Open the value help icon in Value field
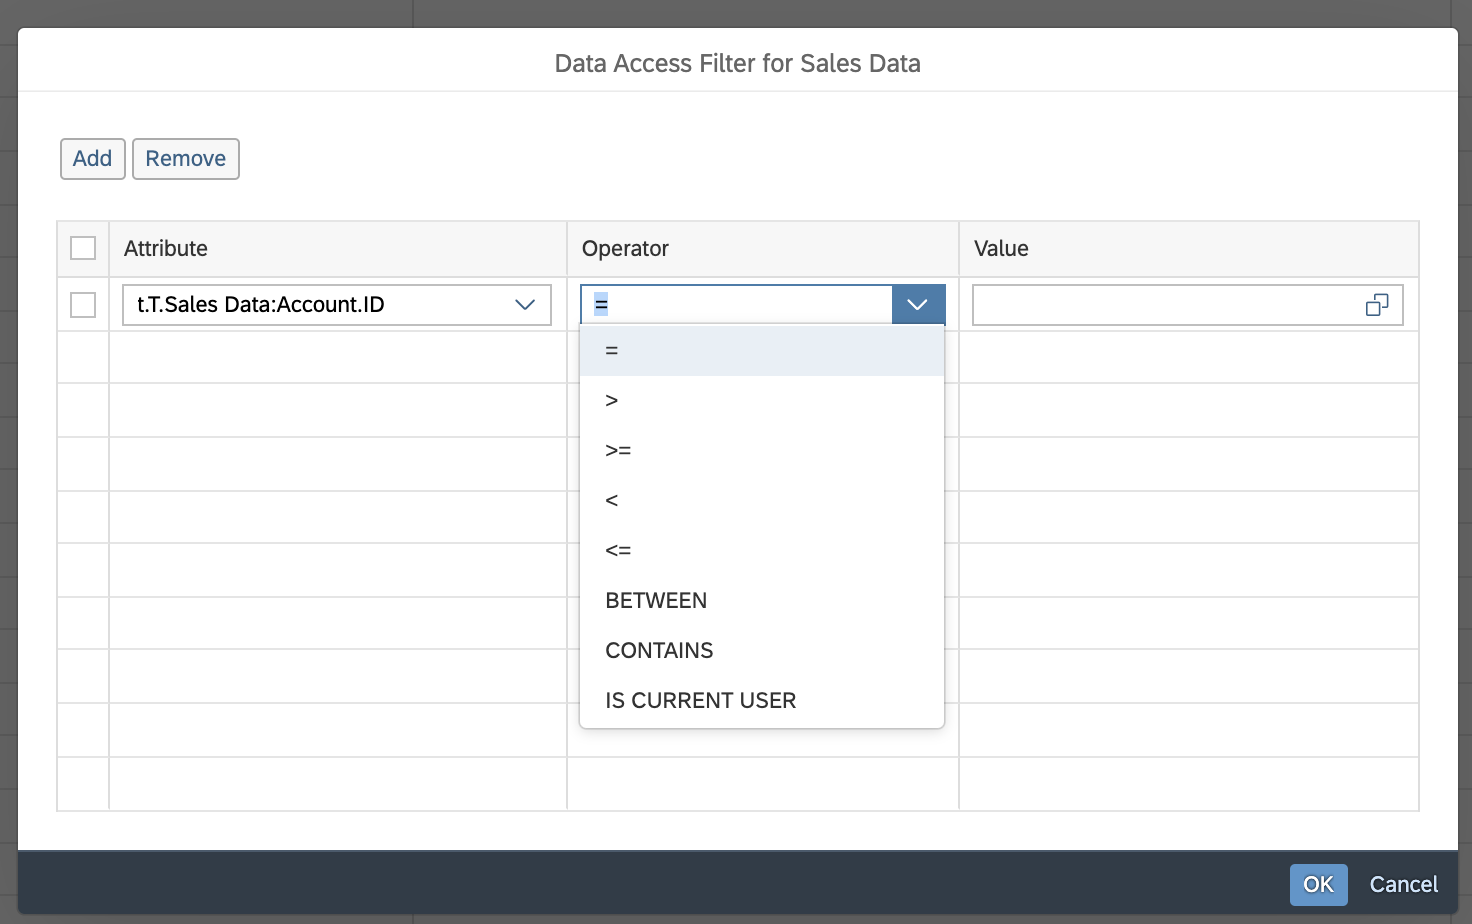The height and width of the screenshot is (924, 1472). coord(1376,305)
